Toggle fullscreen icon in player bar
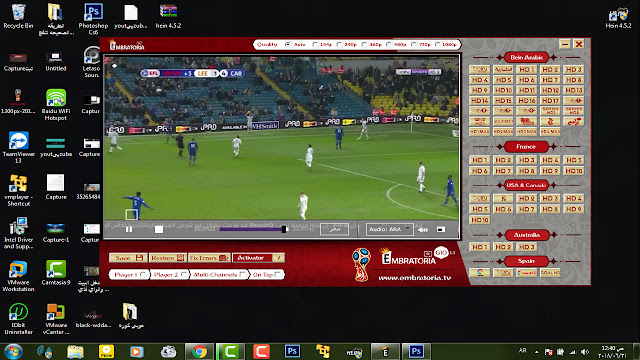 tap(441, 229)
